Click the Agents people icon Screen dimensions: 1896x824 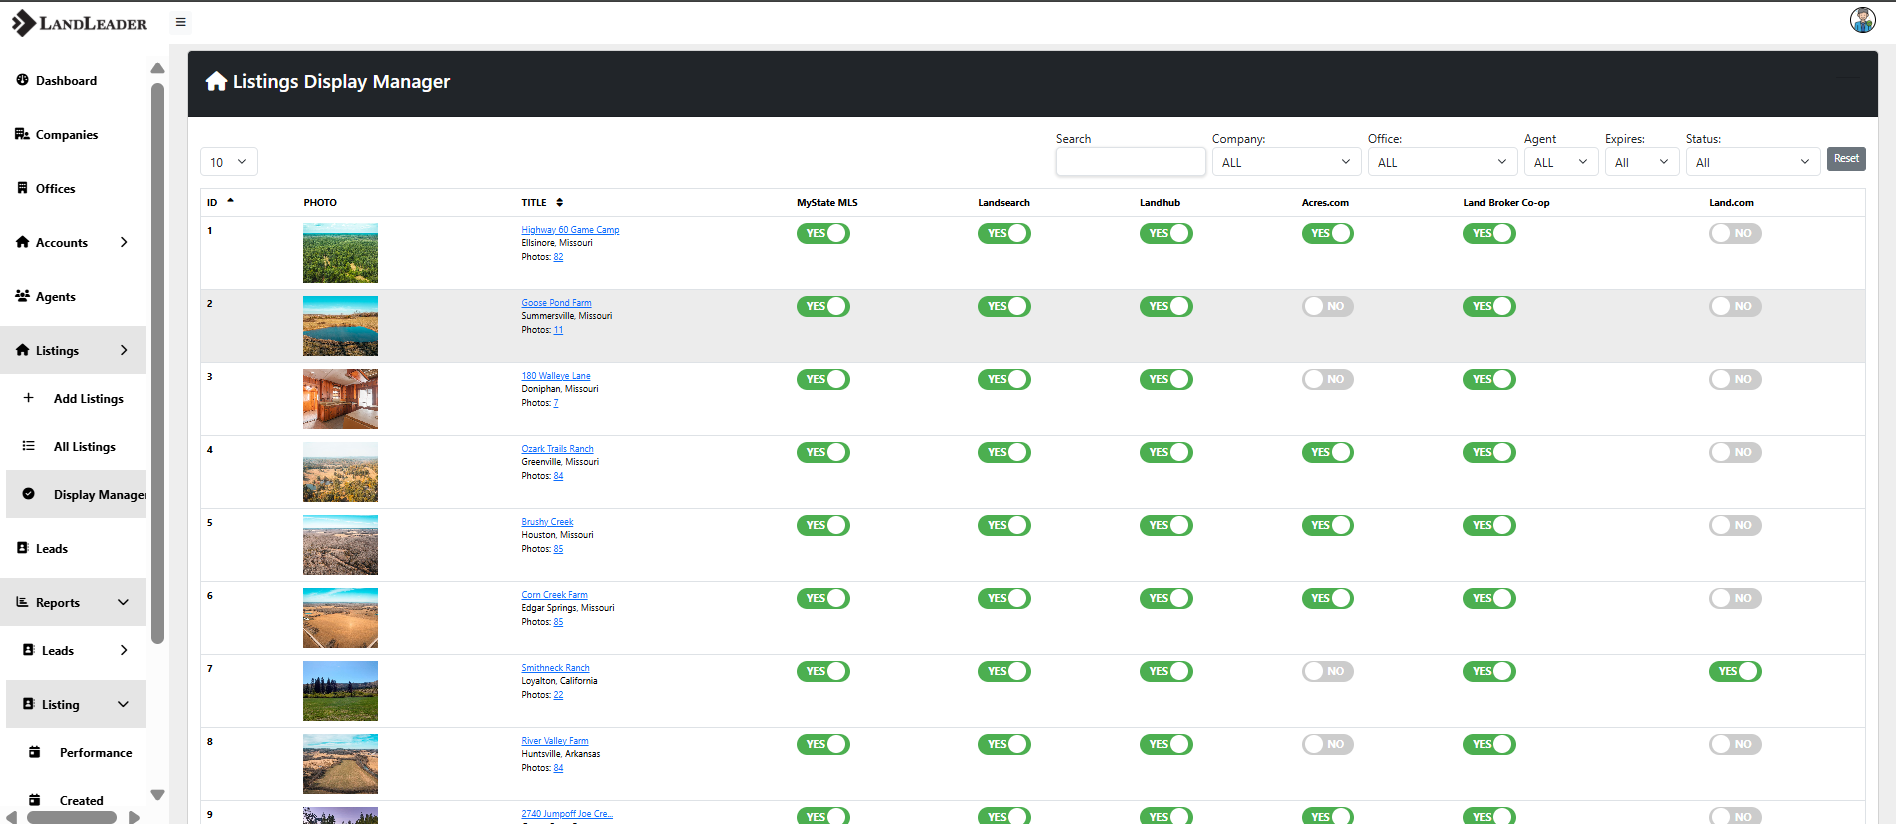click(22, 296)
